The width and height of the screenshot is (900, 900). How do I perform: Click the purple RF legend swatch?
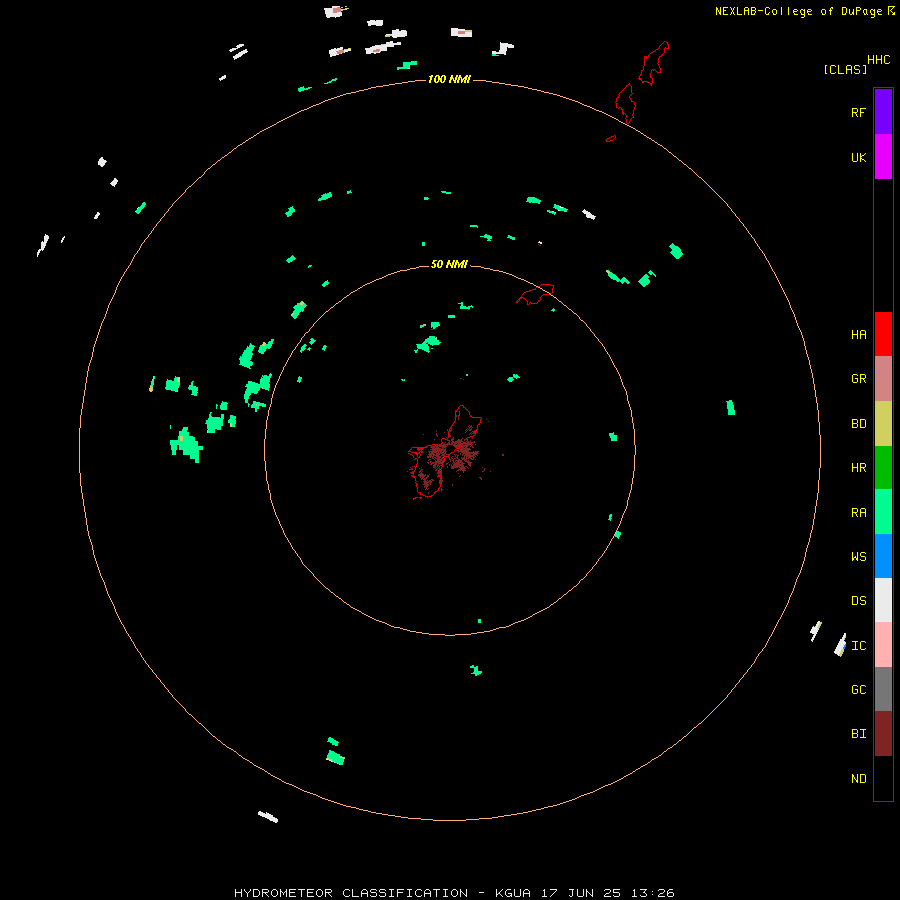coord(883,111)
